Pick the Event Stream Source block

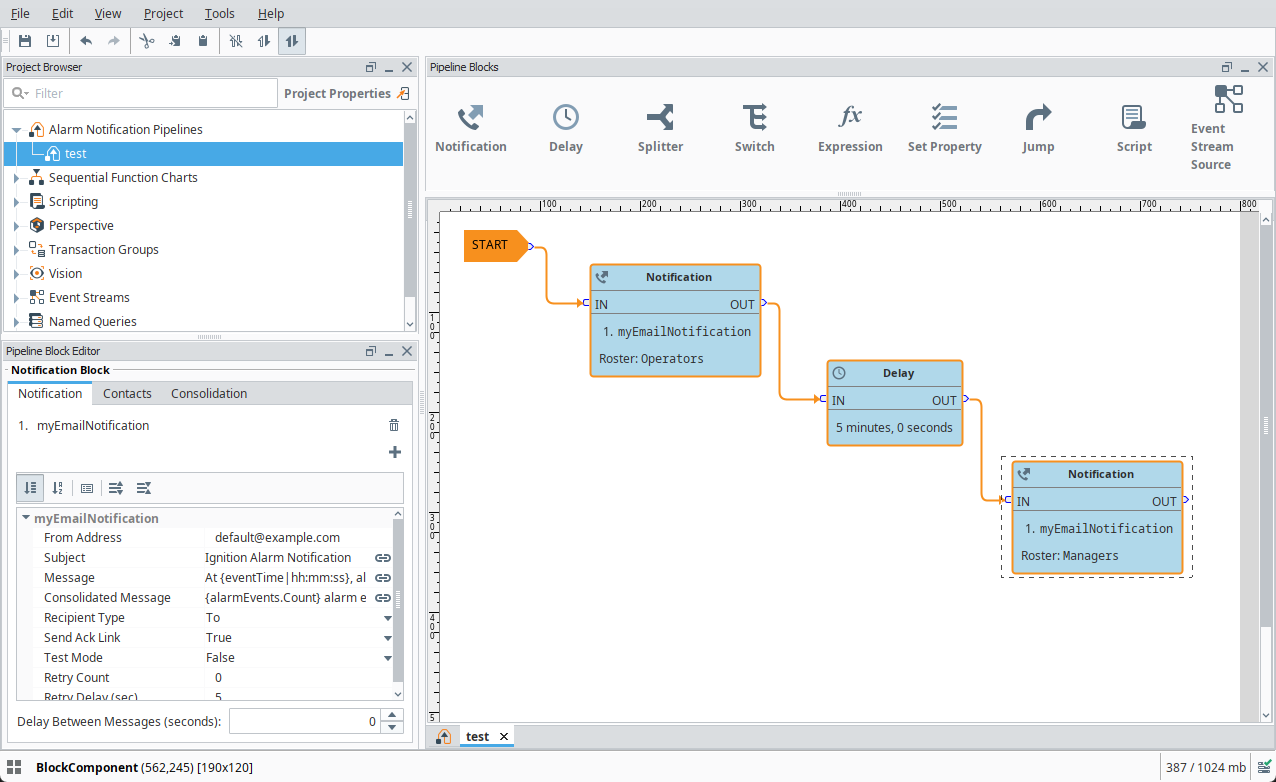1228,128
